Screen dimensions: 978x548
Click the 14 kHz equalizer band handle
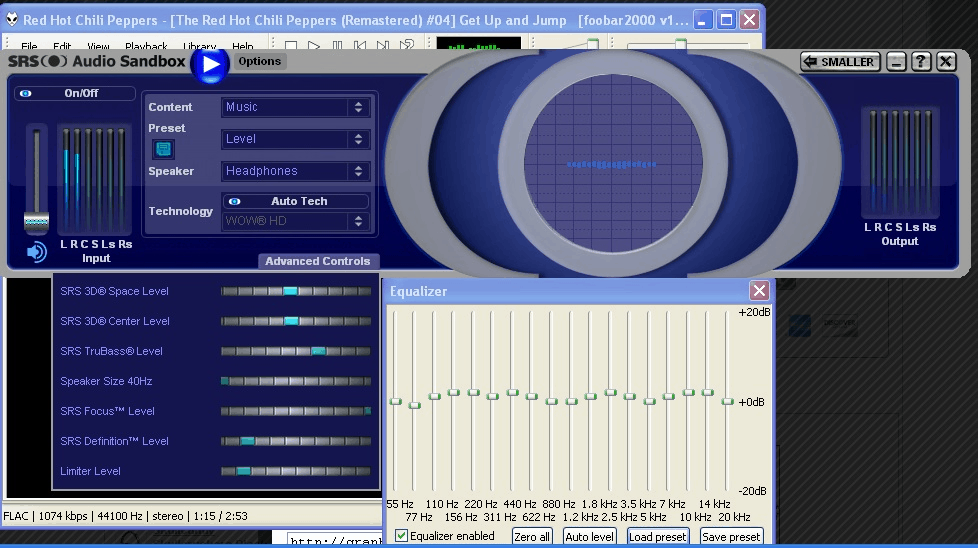[x=707, y=393]
